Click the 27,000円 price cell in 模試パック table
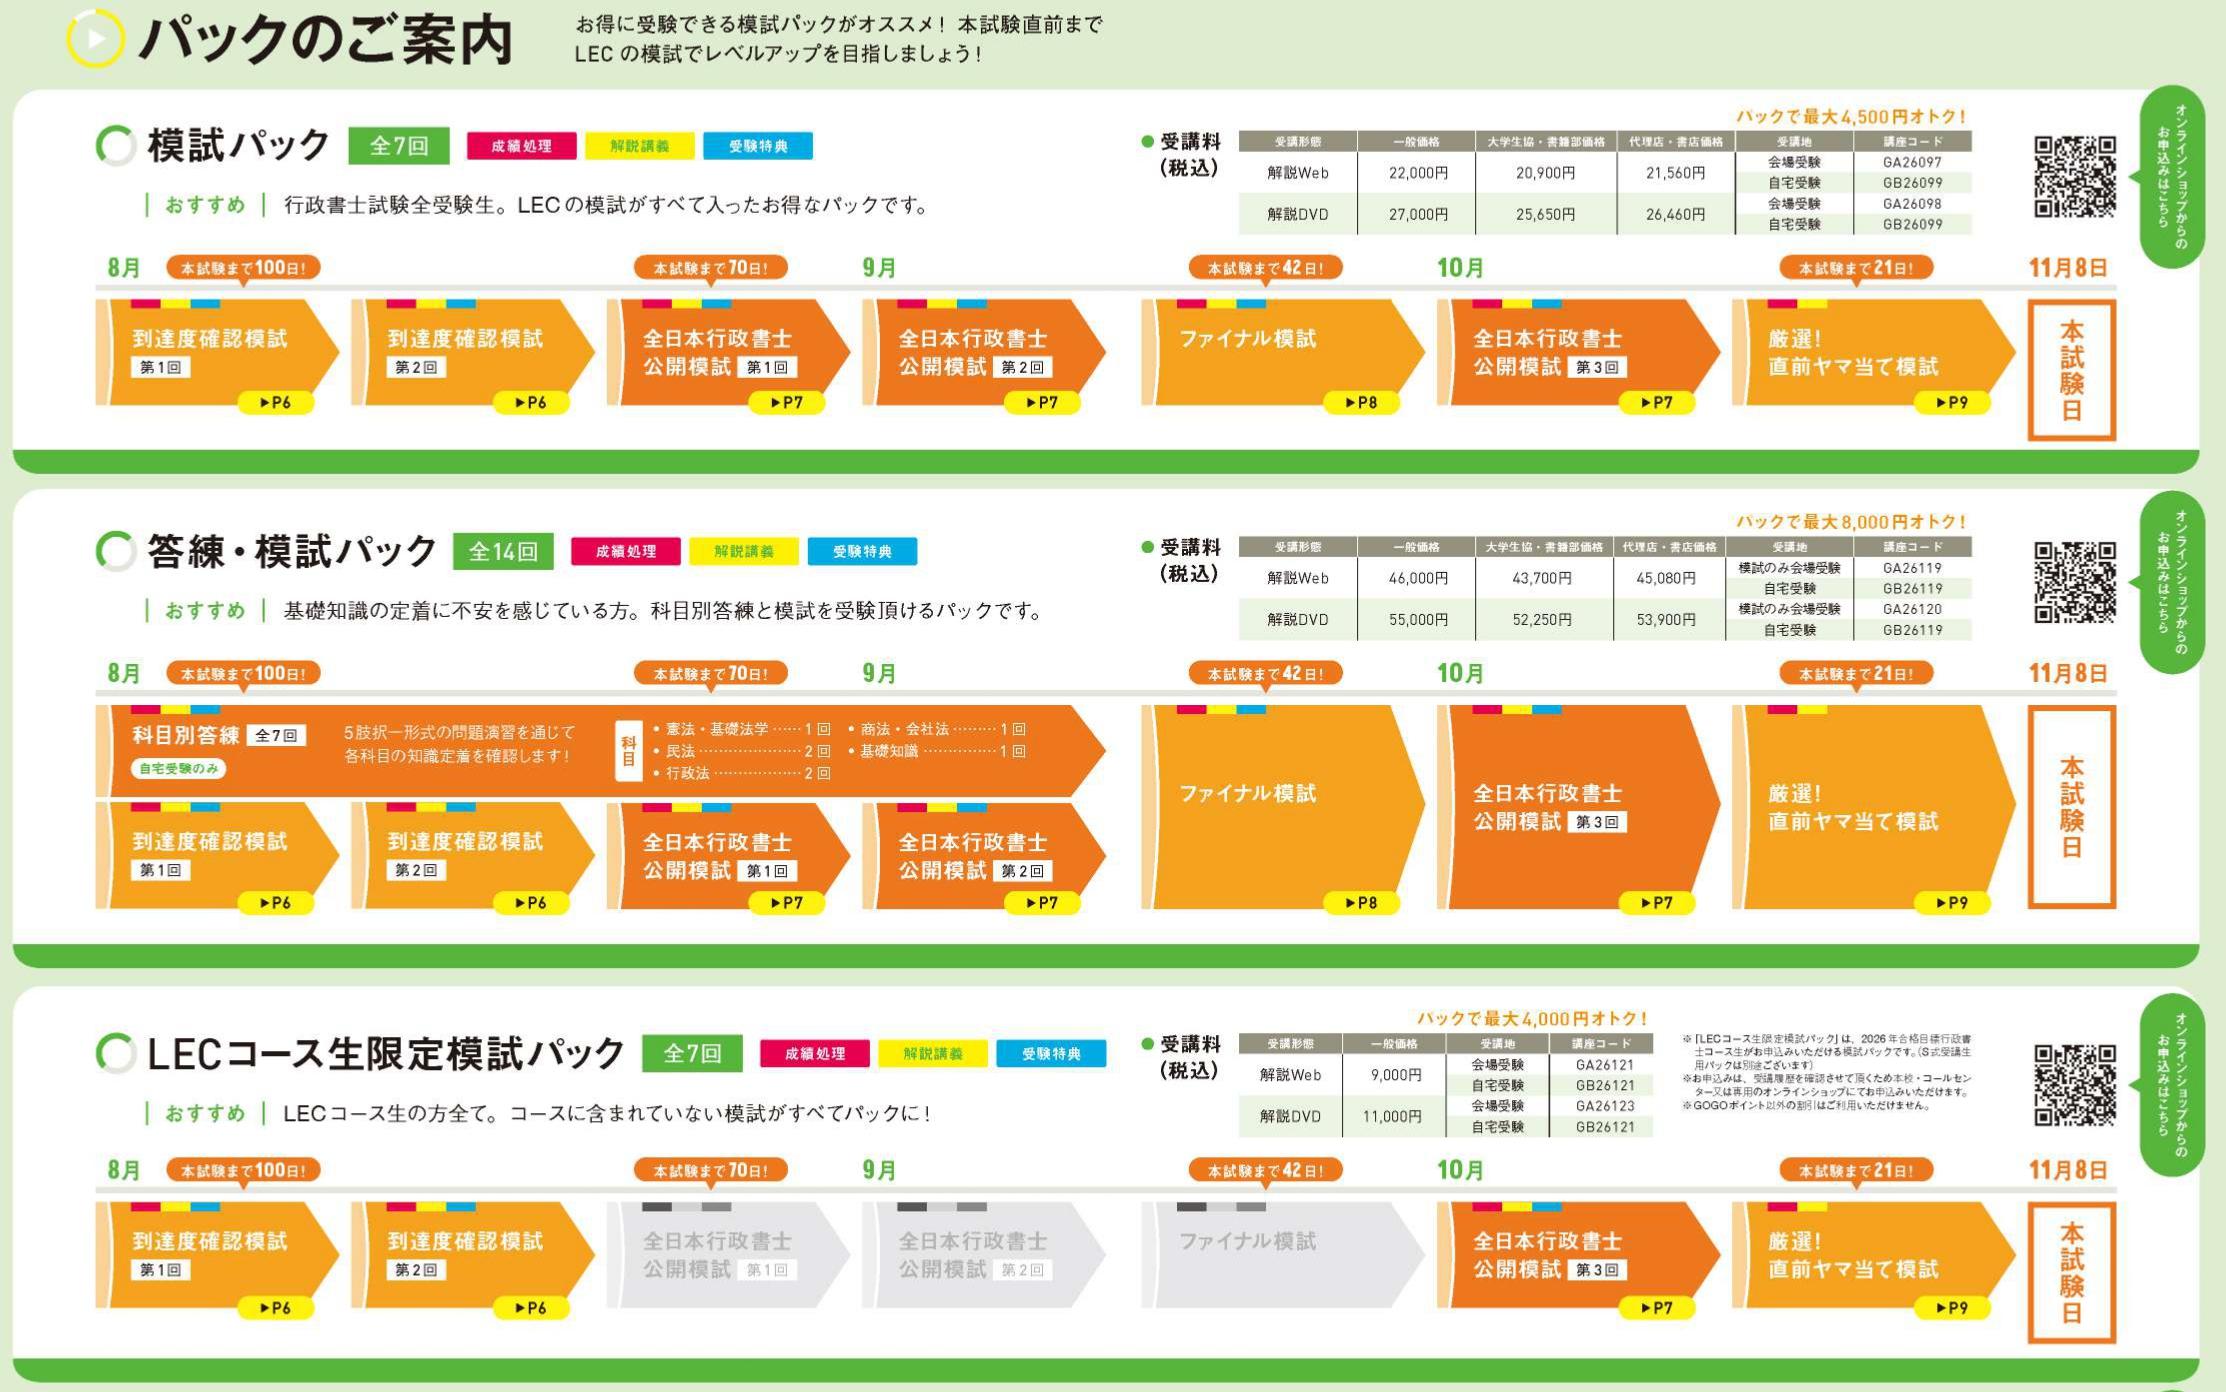 [1417, 214]
